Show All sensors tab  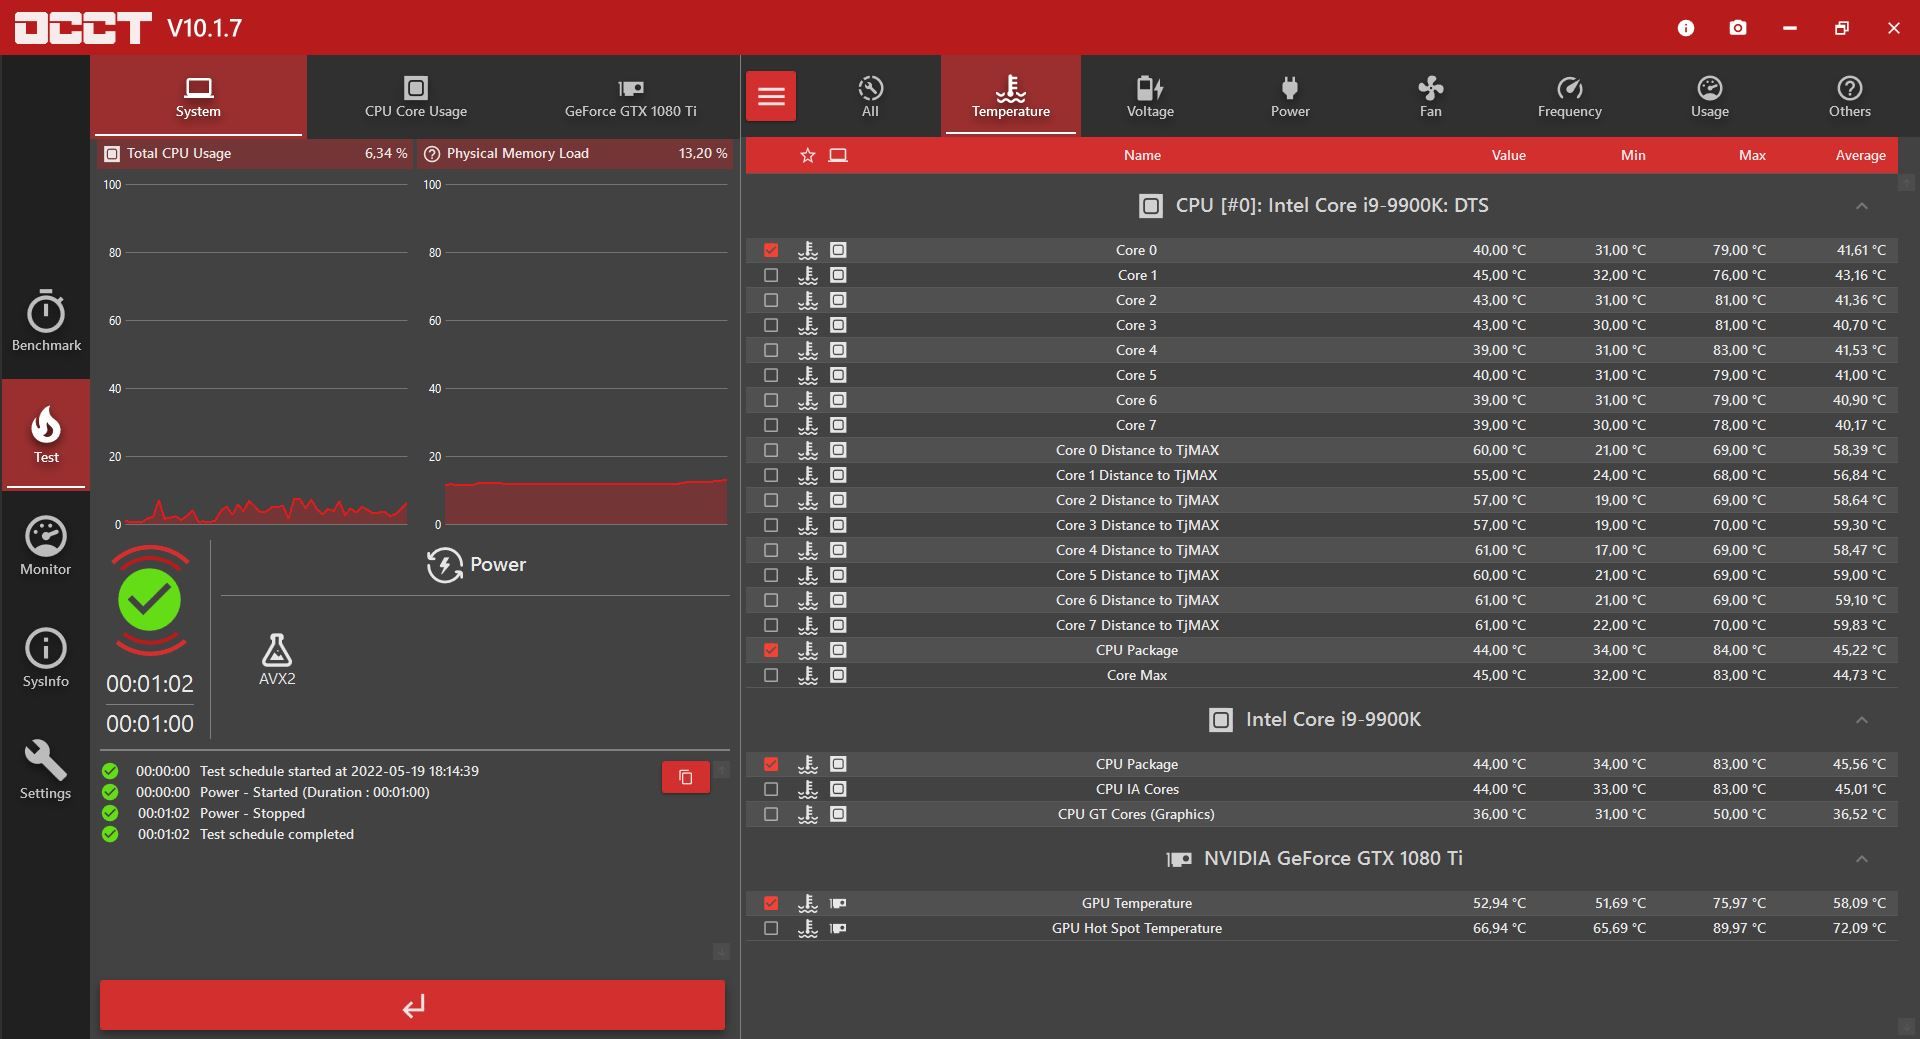tap(870, 96)
